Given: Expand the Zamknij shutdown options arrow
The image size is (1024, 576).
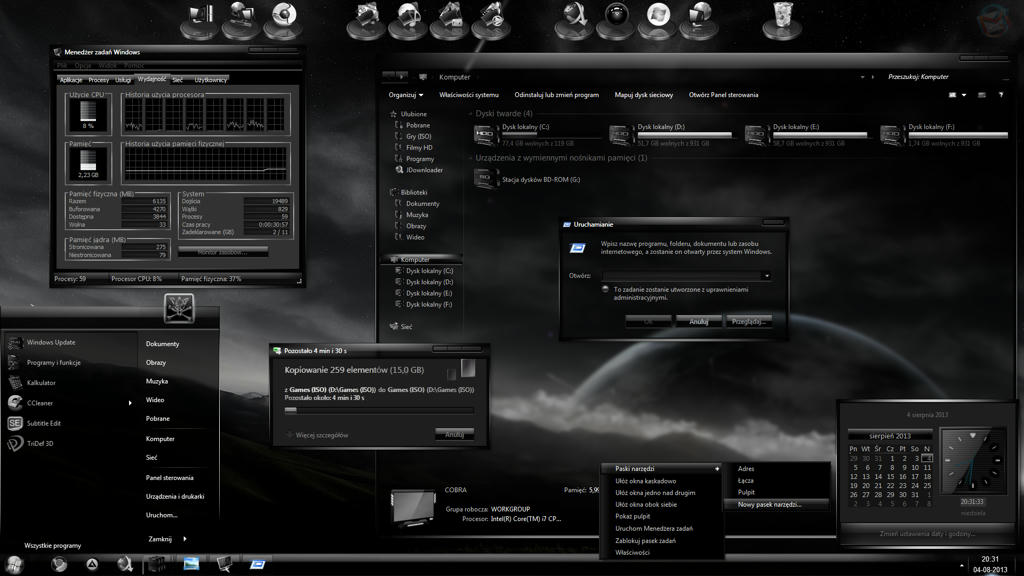Looking at the screenshot, I should pos(185,539).
